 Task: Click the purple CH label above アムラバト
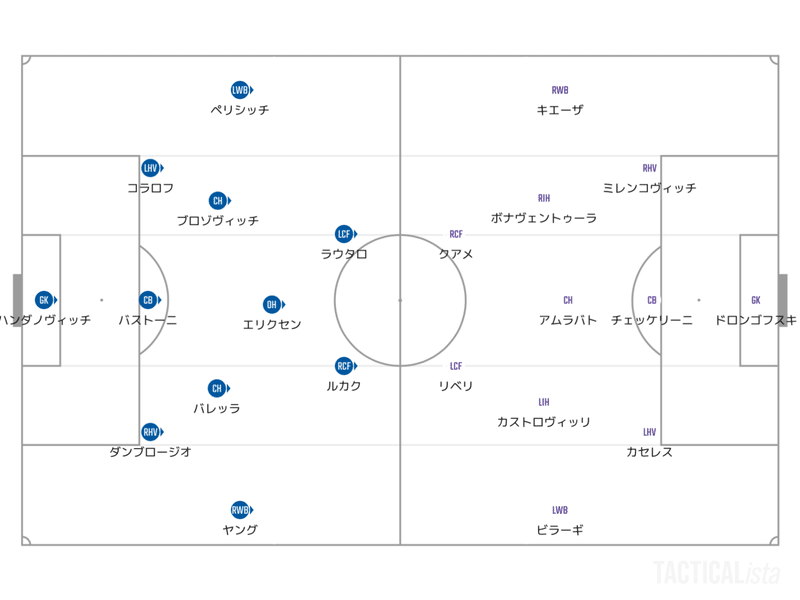point(568,300)
